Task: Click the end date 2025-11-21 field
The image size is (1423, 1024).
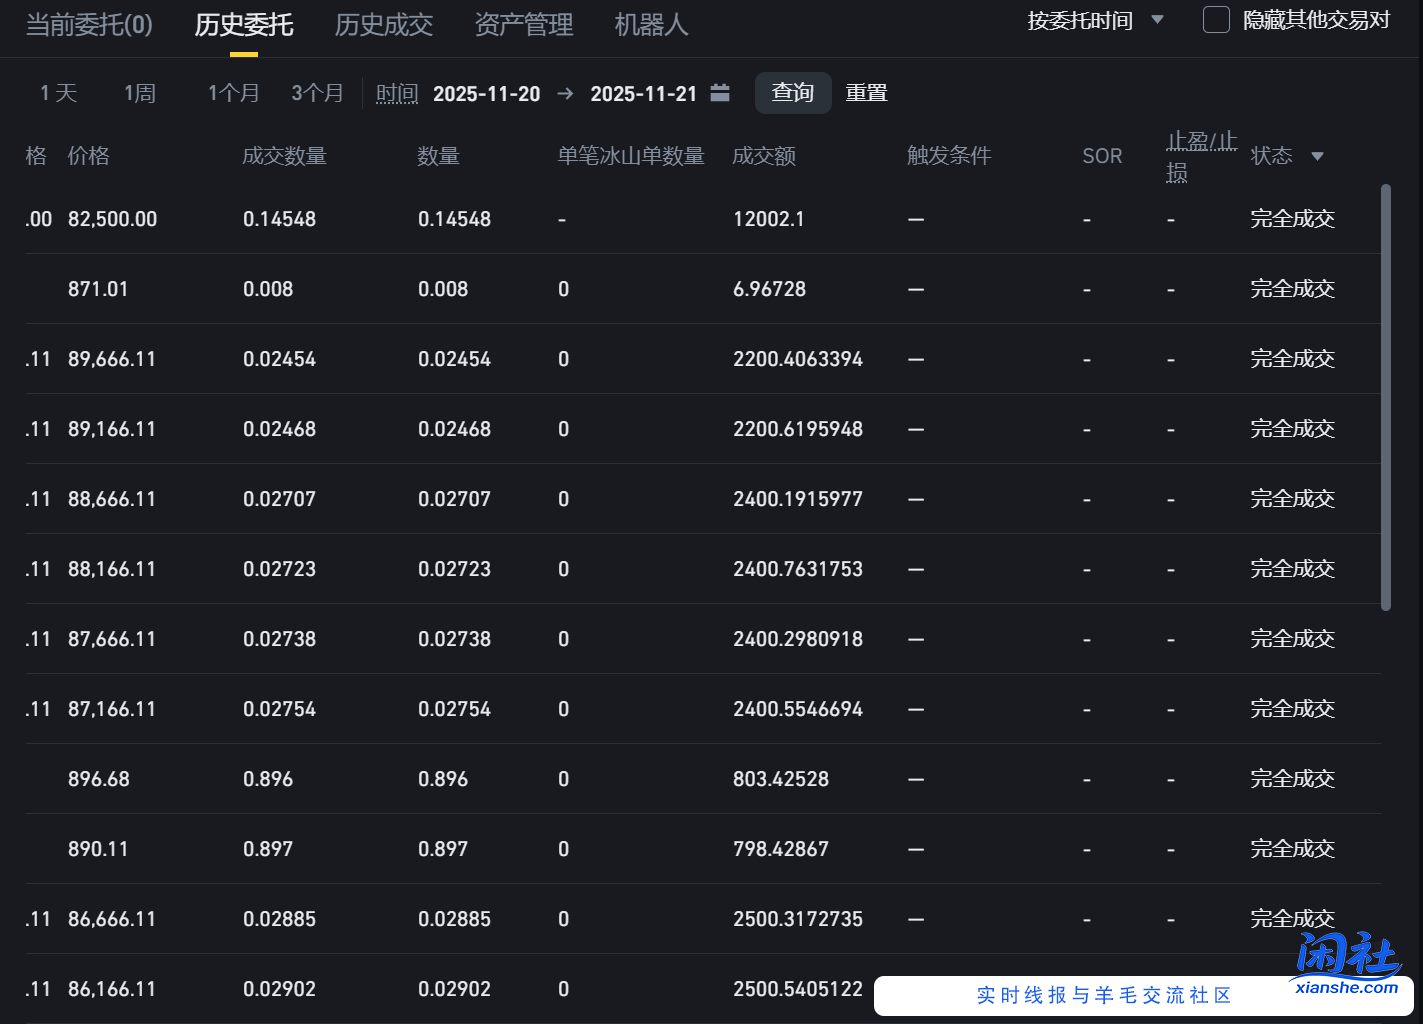Action: 644,93
